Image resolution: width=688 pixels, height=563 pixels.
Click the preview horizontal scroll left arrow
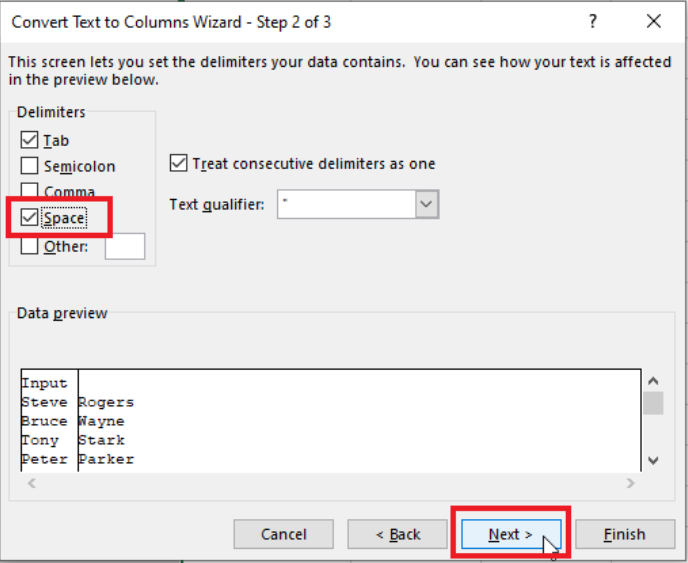(31, 483)
